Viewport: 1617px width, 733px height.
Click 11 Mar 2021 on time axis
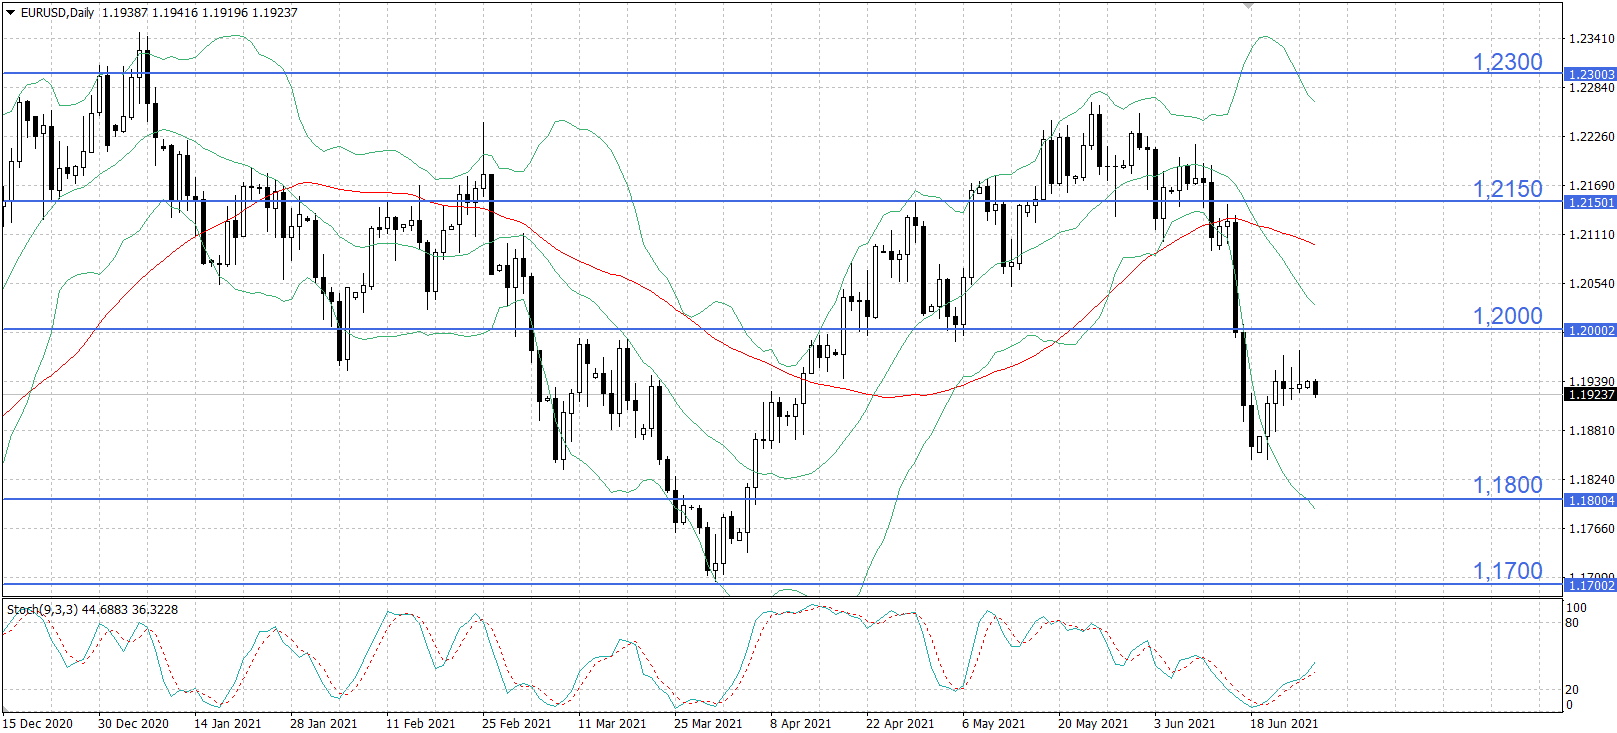(612, 724)
